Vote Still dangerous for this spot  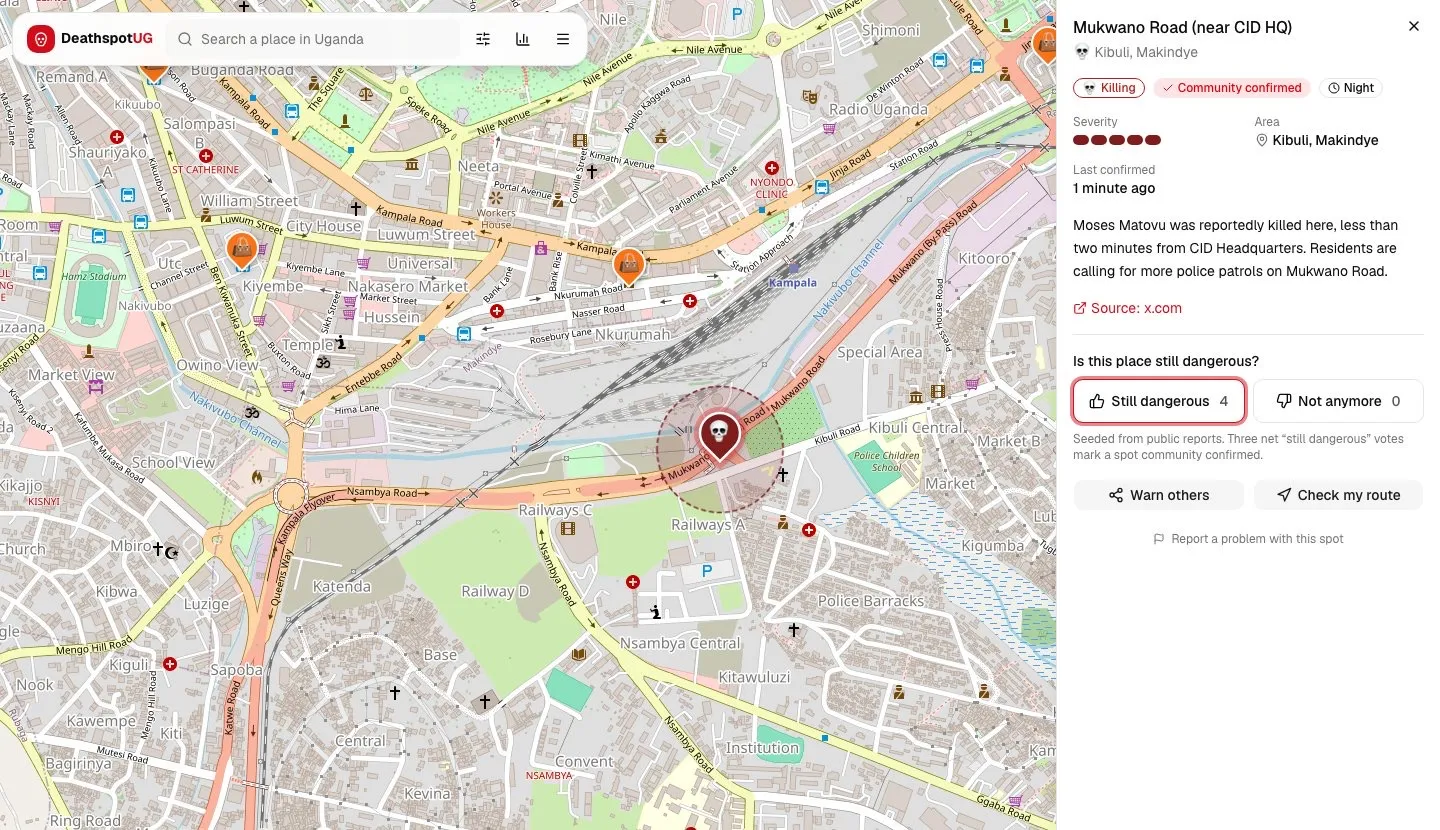pos(1159,401)
